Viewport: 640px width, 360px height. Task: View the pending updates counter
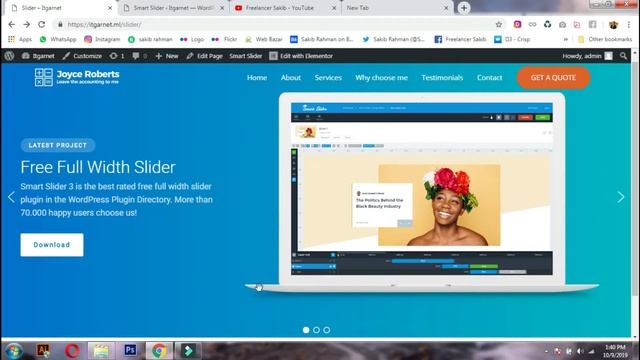click(x=117, y=56)
